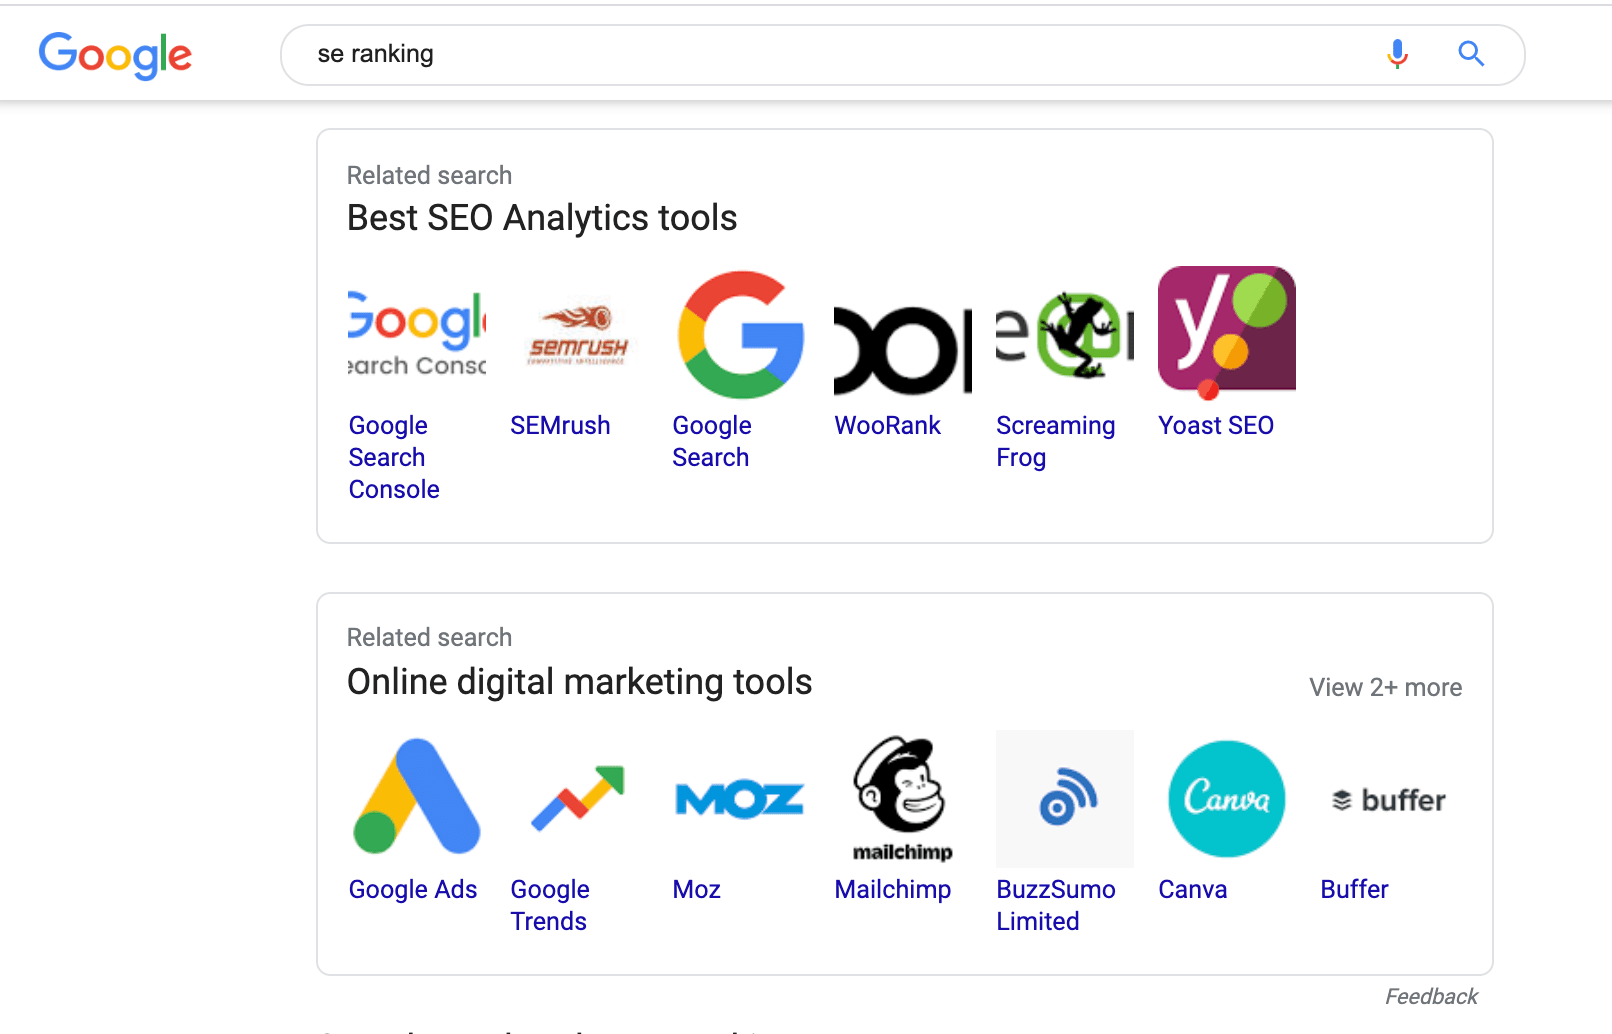Click the Google Trends arrow icon
Viewport: 1612px width, 1034px height.
click(578, 797)
